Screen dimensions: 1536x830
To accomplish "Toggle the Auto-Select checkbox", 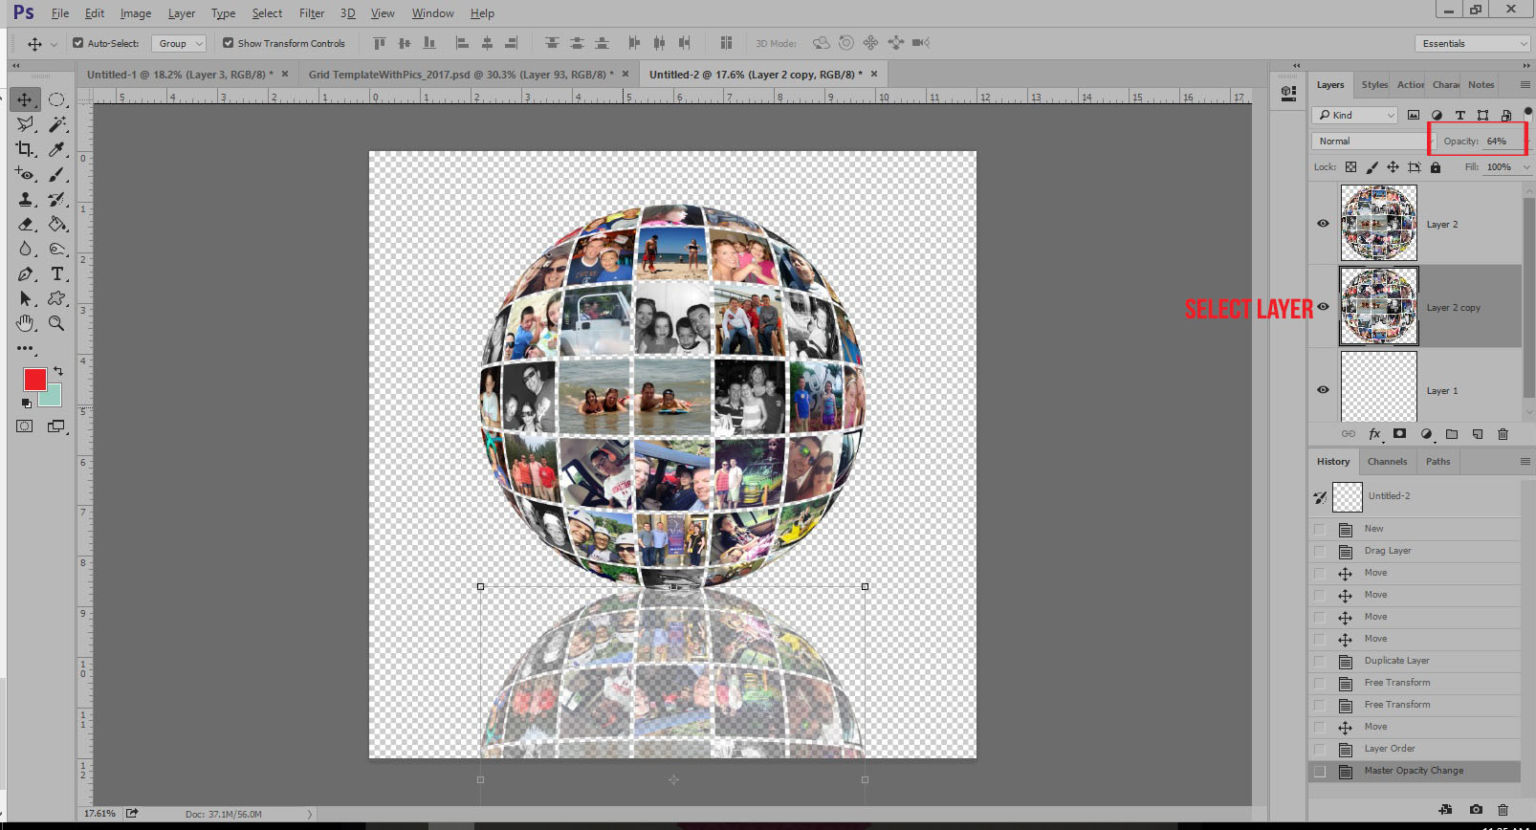I will pos(76,43).
